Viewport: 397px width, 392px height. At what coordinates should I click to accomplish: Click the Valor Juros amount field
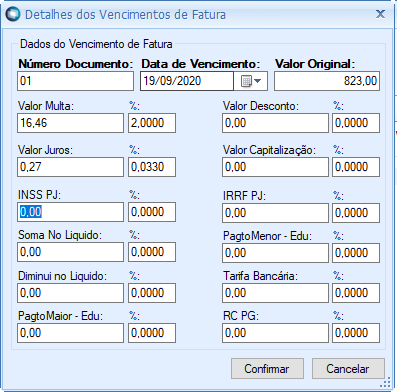coord(70,167)
